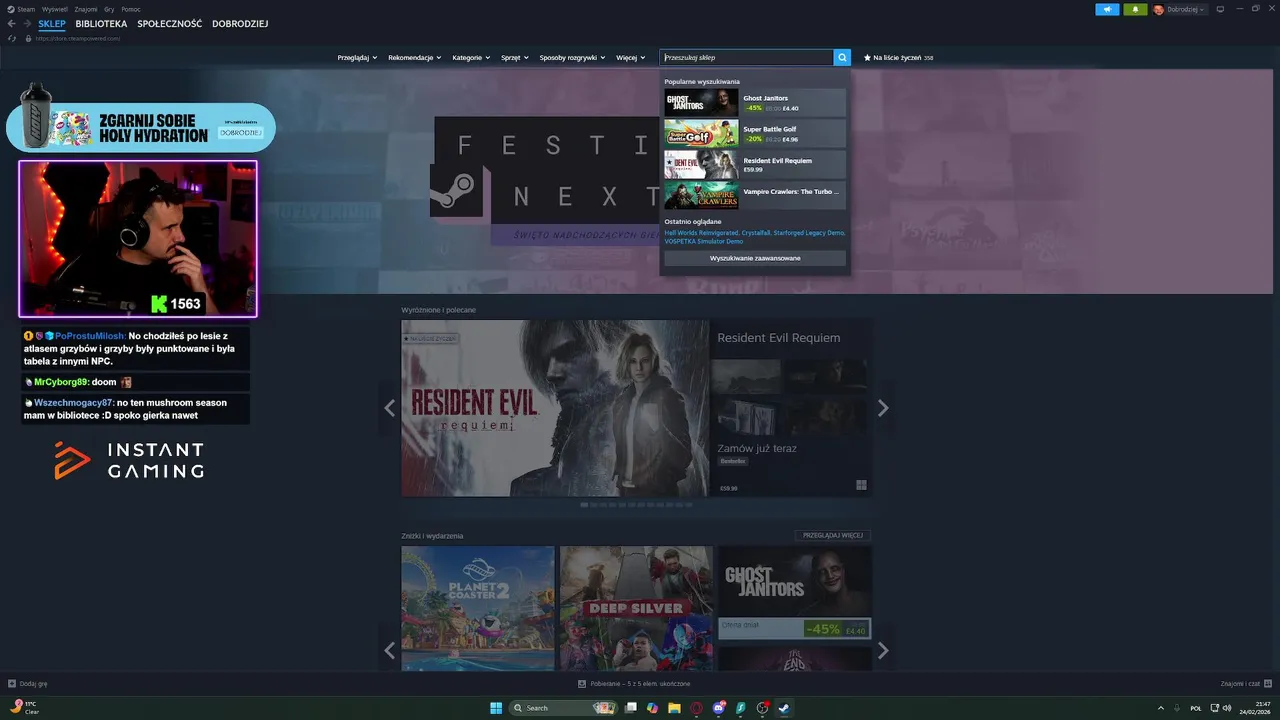Open the Dobrodziej account dropdown
The image size is (1280, 720).
1179,9
